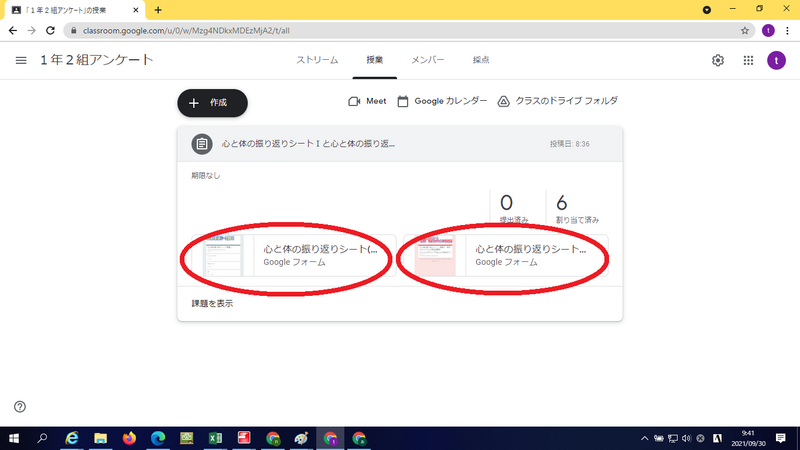This screenshot has height=450, width=800.
Task: Switch to the ストリーム tab
Action: [317, 60]
